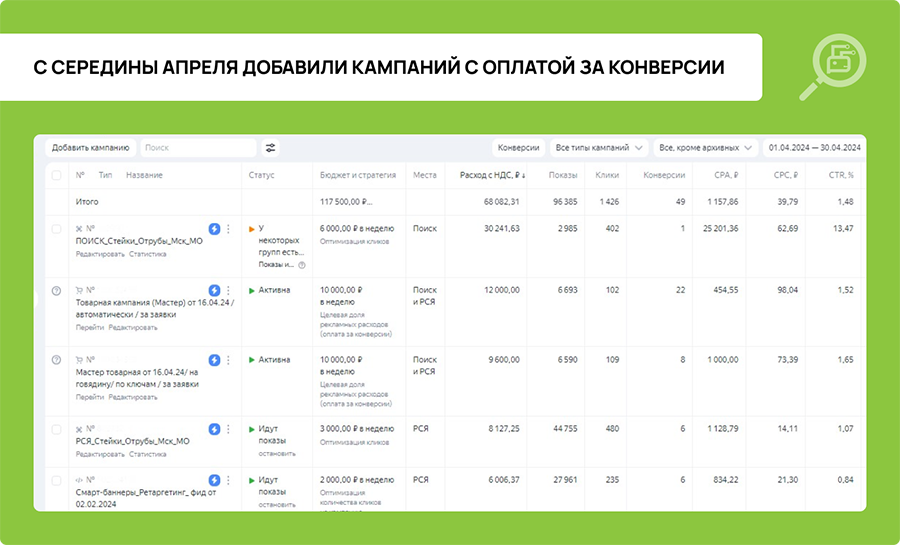This screenshot has width=900, height=545.
Task: Click the spend value 12 000,00
Action: 502,290
